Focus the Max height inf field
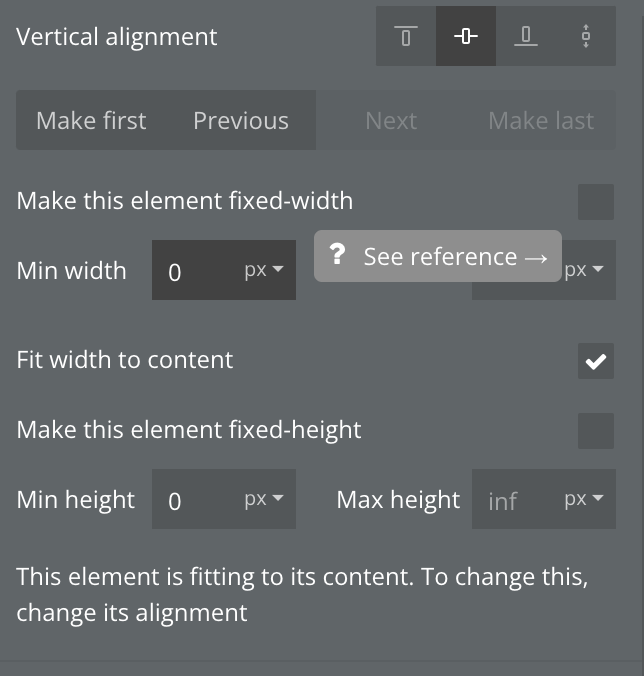644x676 pixels. point(516,499)
